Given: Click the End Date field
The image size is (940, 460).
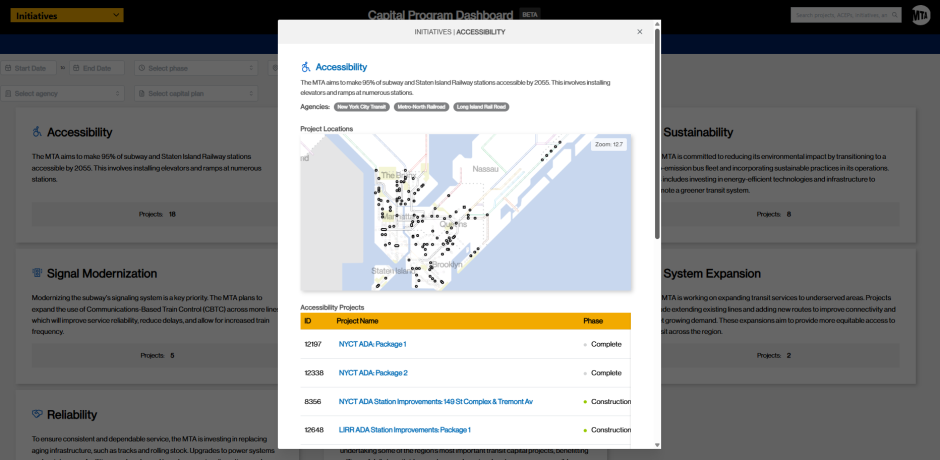Looking at the screenshot, I should [x=97, y=68].
